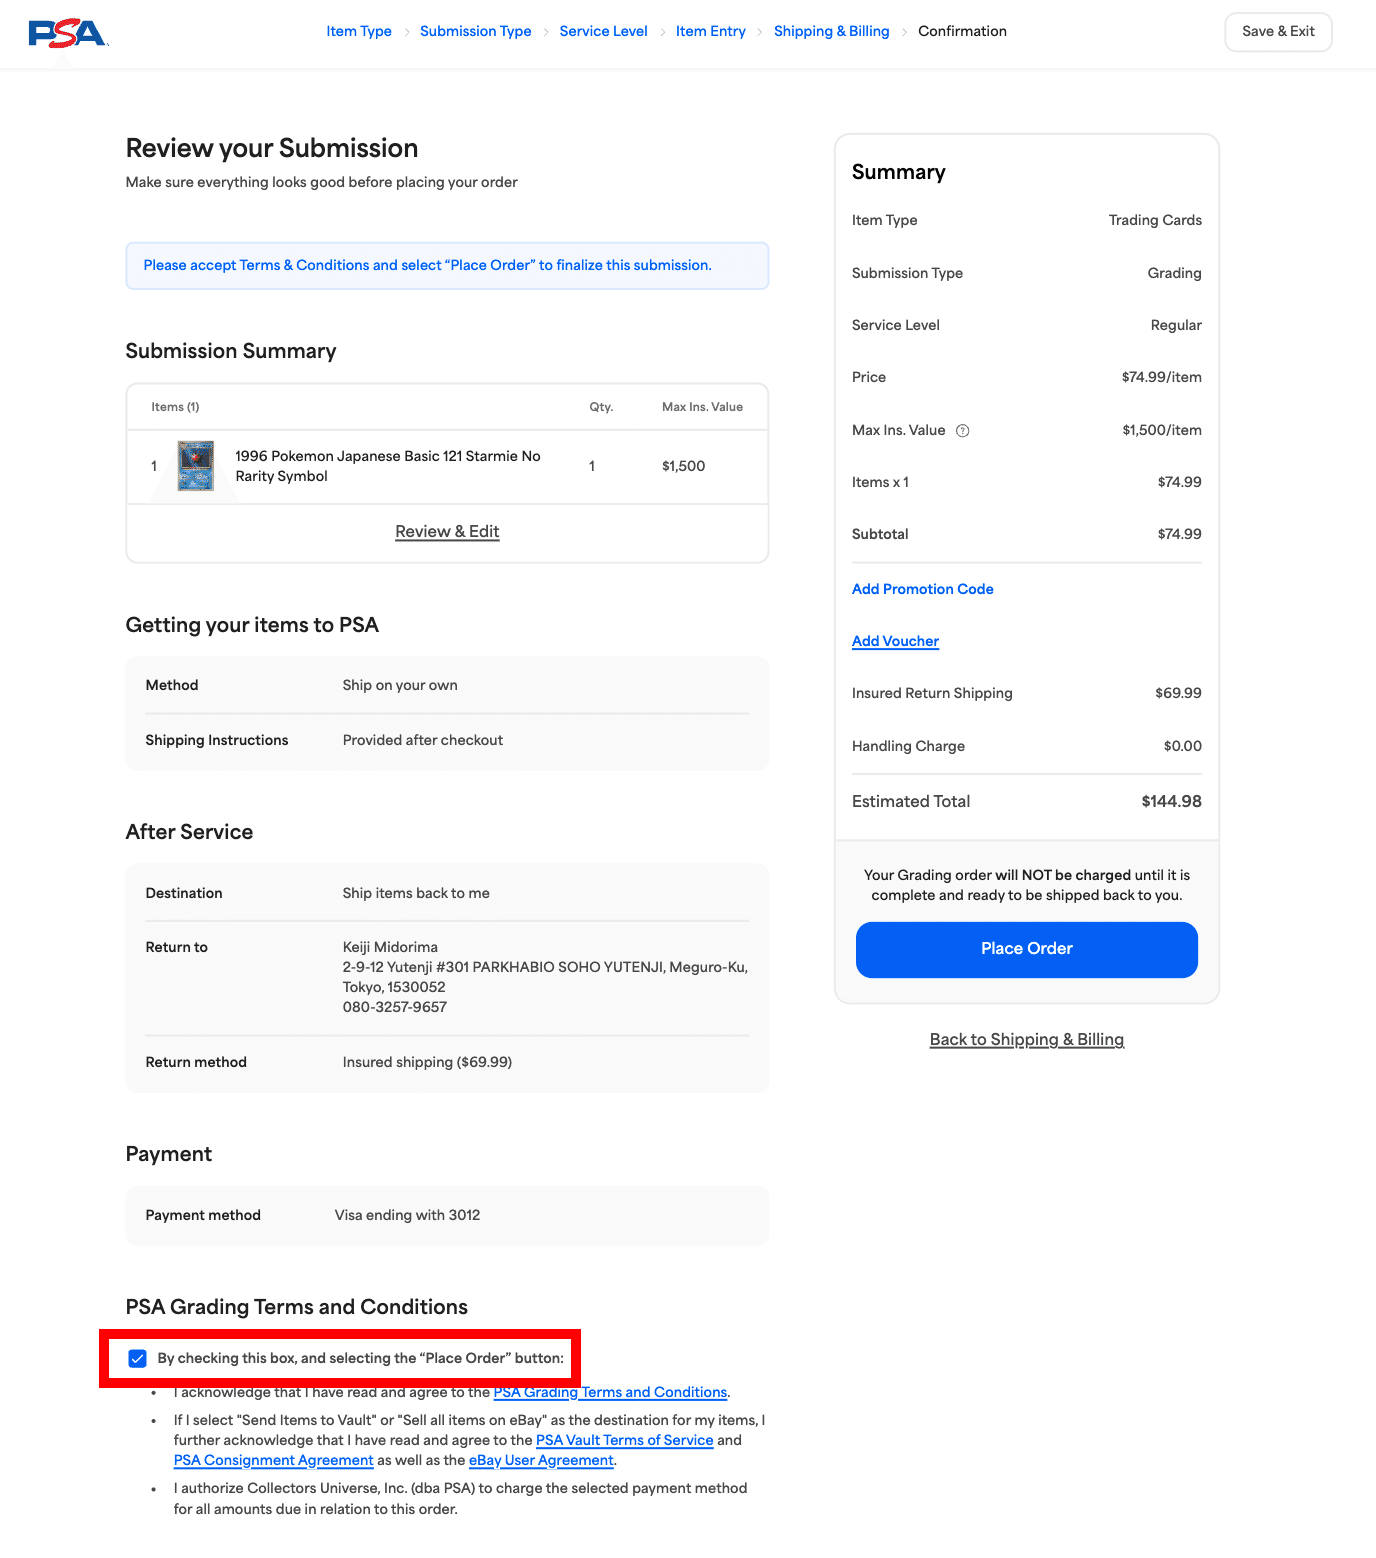Go Back to Shipping & Billing

pyautogui.click(x=1027, y=1039)
